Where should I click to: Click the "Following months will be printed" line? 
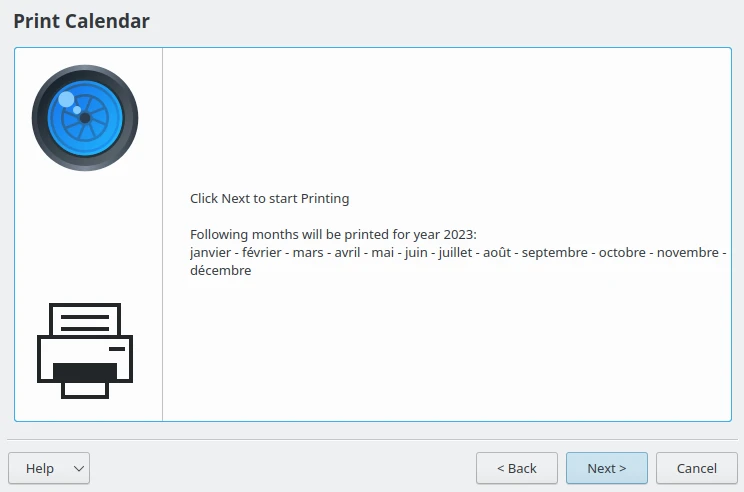(333, 234)
